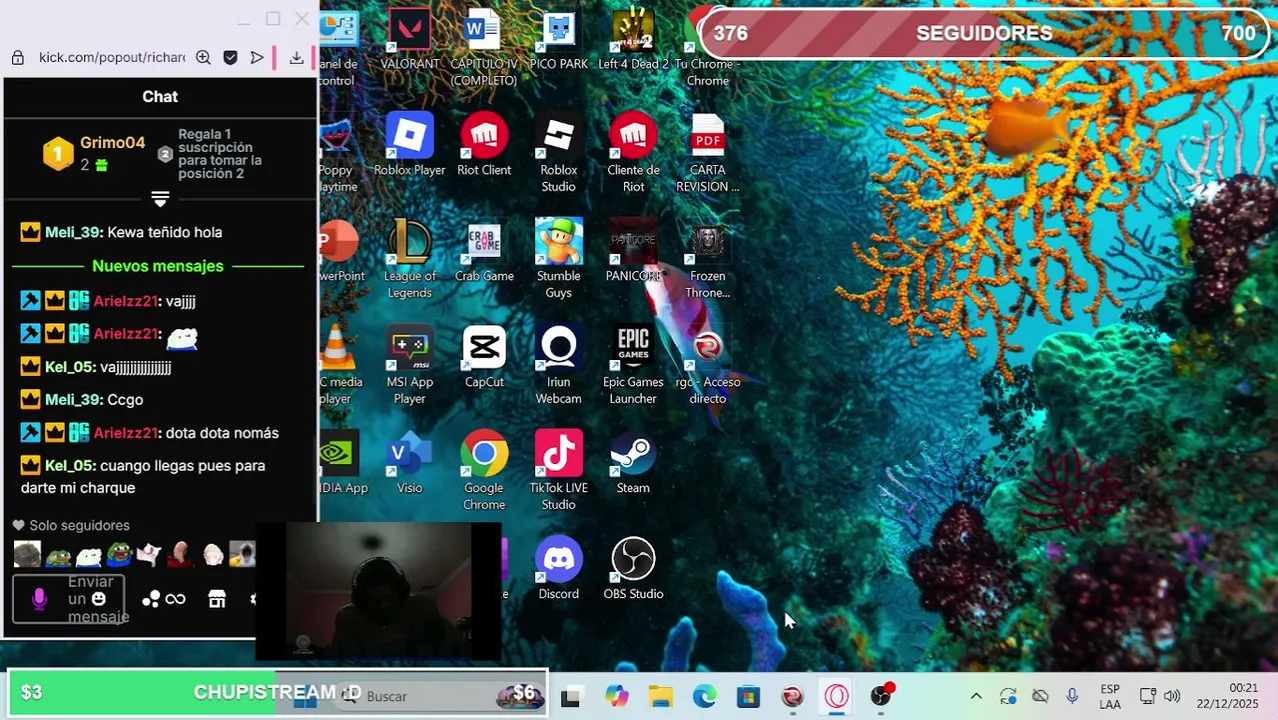Launch Google Chrome desktop icon
The height and width of the screenshot is (720, 1278).
[484, 472]
